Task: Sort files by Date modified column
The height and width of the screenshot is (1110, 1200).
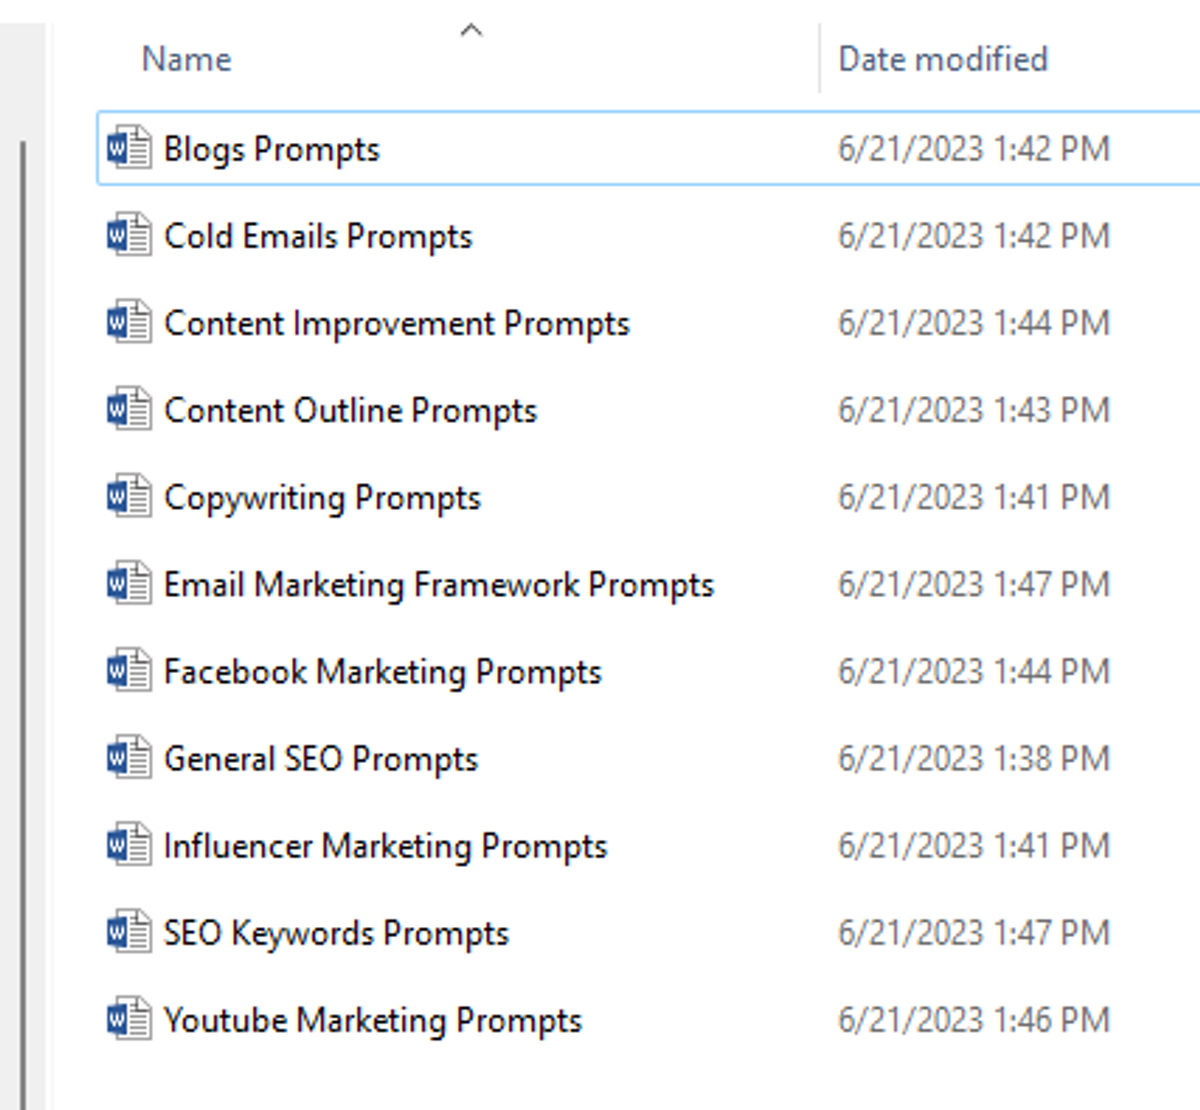Action: click(942, 60)
